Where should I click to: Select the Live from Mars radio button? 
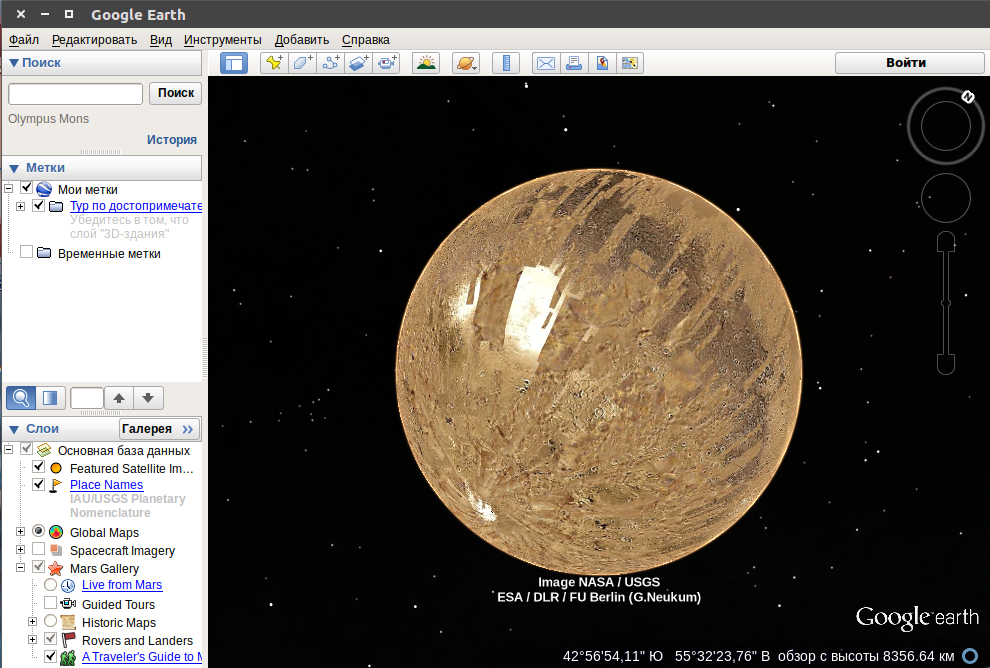pyautogui.click(x=51, y=585)
